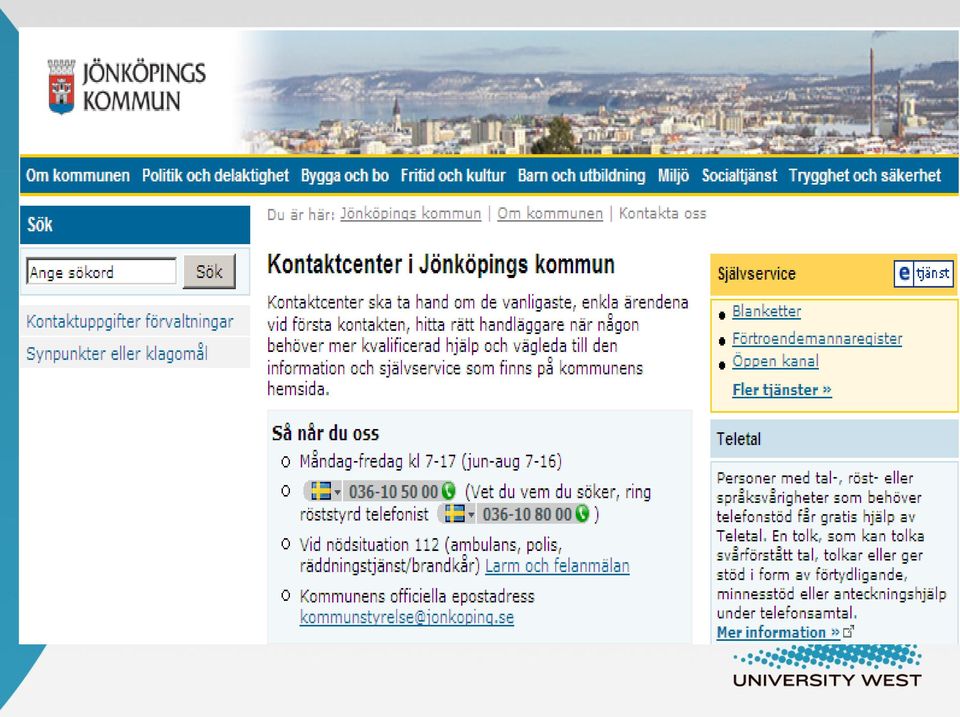This screenshot has height=717, width=960.
Task: Click the Självservice panel heading
Action: [757, 274]
